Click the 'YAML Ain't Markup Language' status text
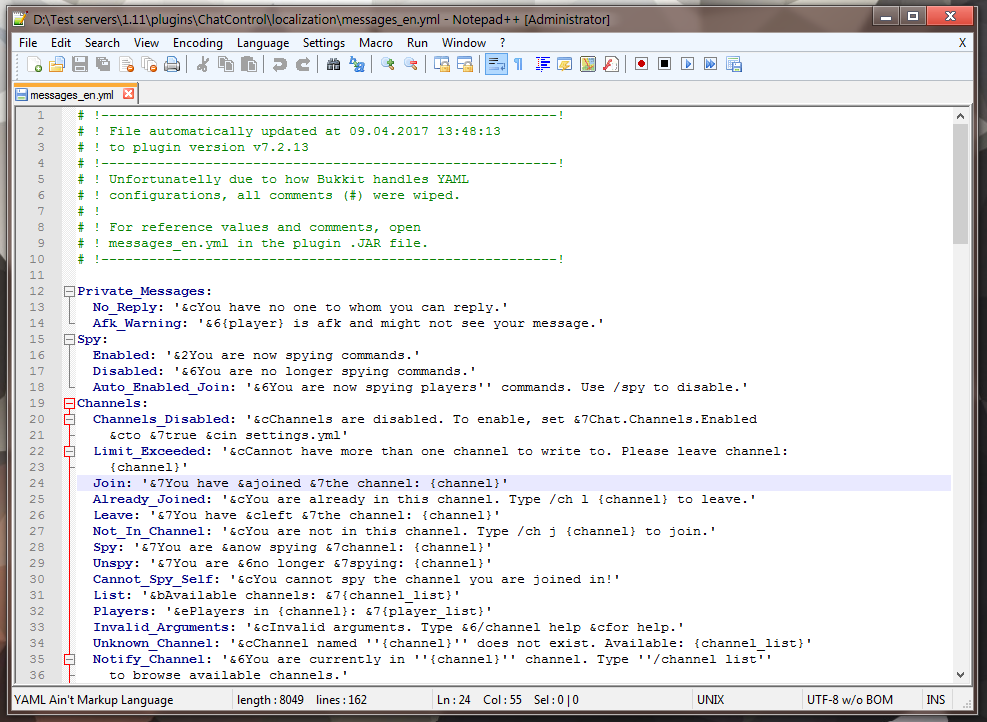 pos(93,700)
